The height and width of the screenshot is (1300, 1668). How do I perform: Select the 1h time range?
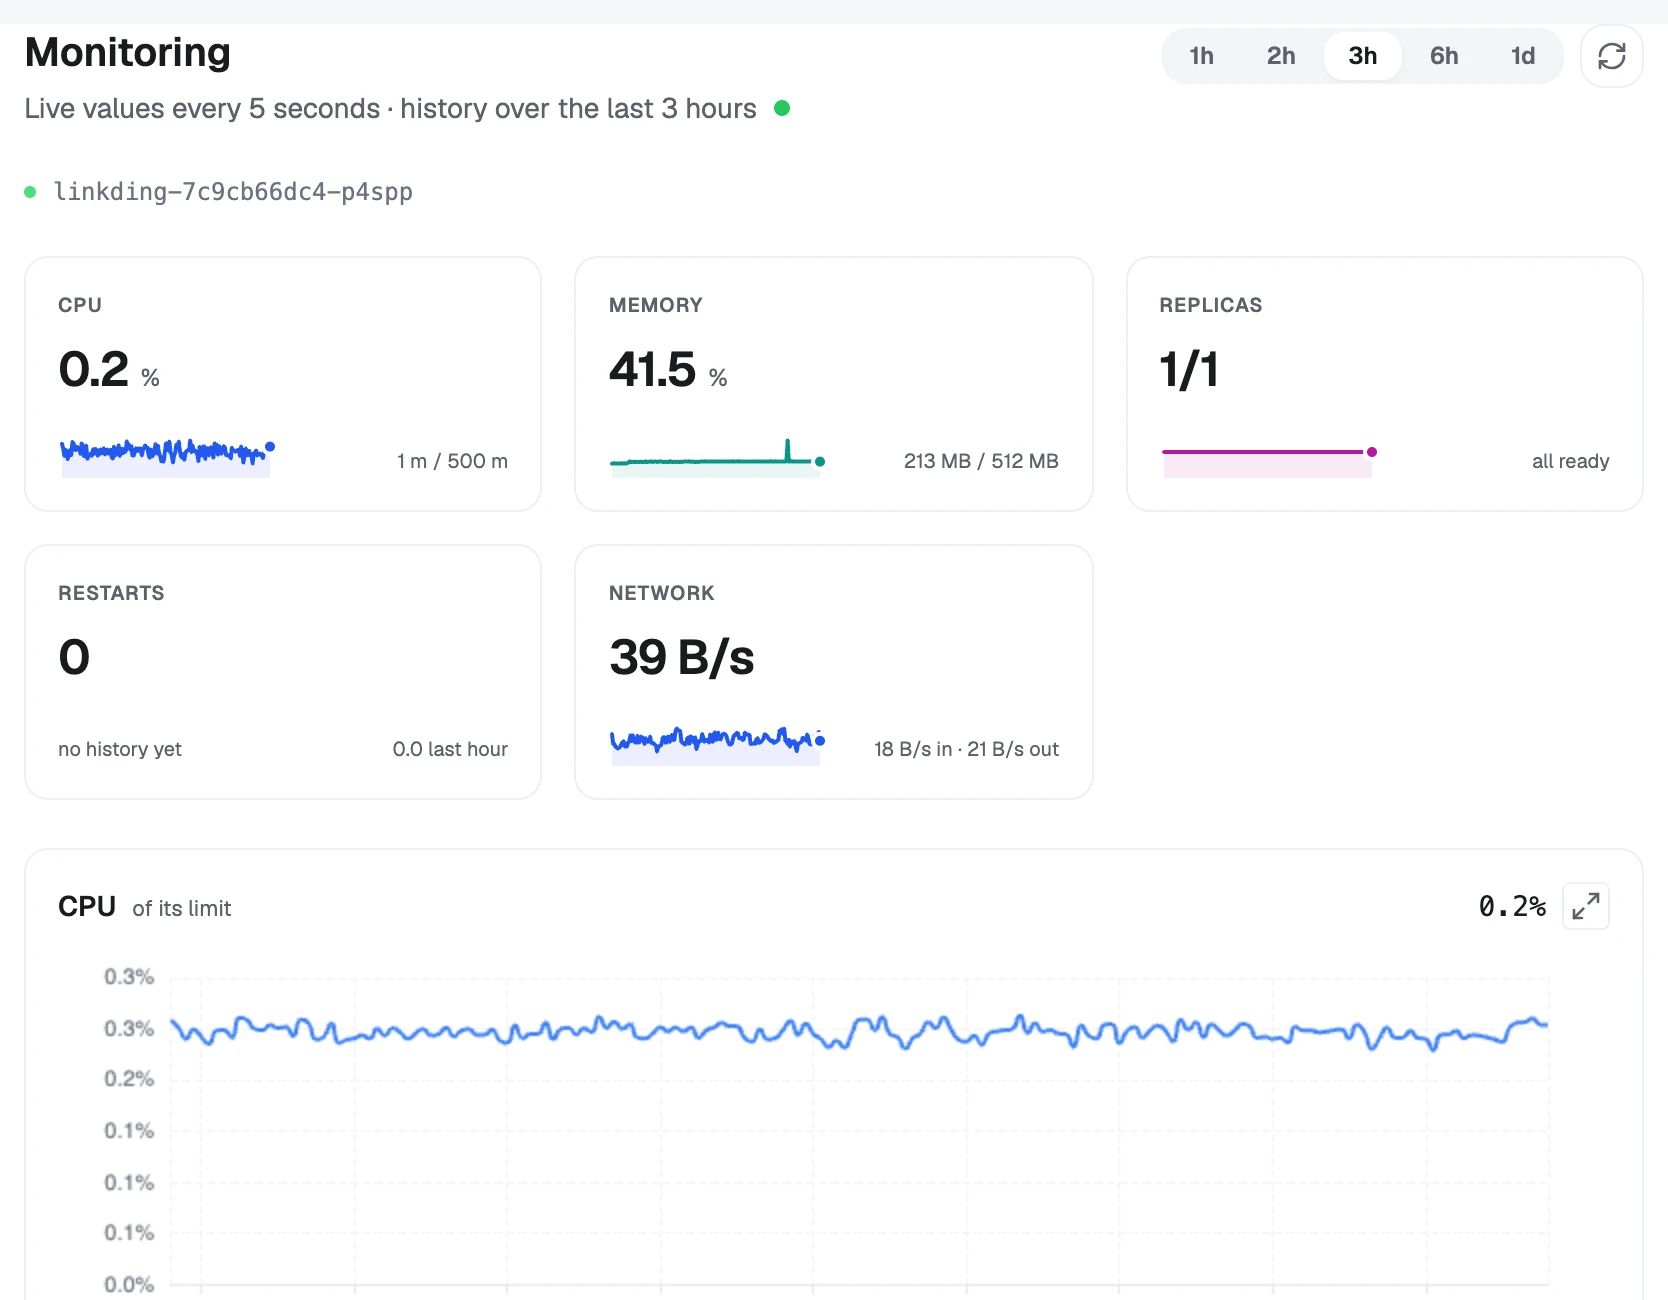coord(1201,56)
